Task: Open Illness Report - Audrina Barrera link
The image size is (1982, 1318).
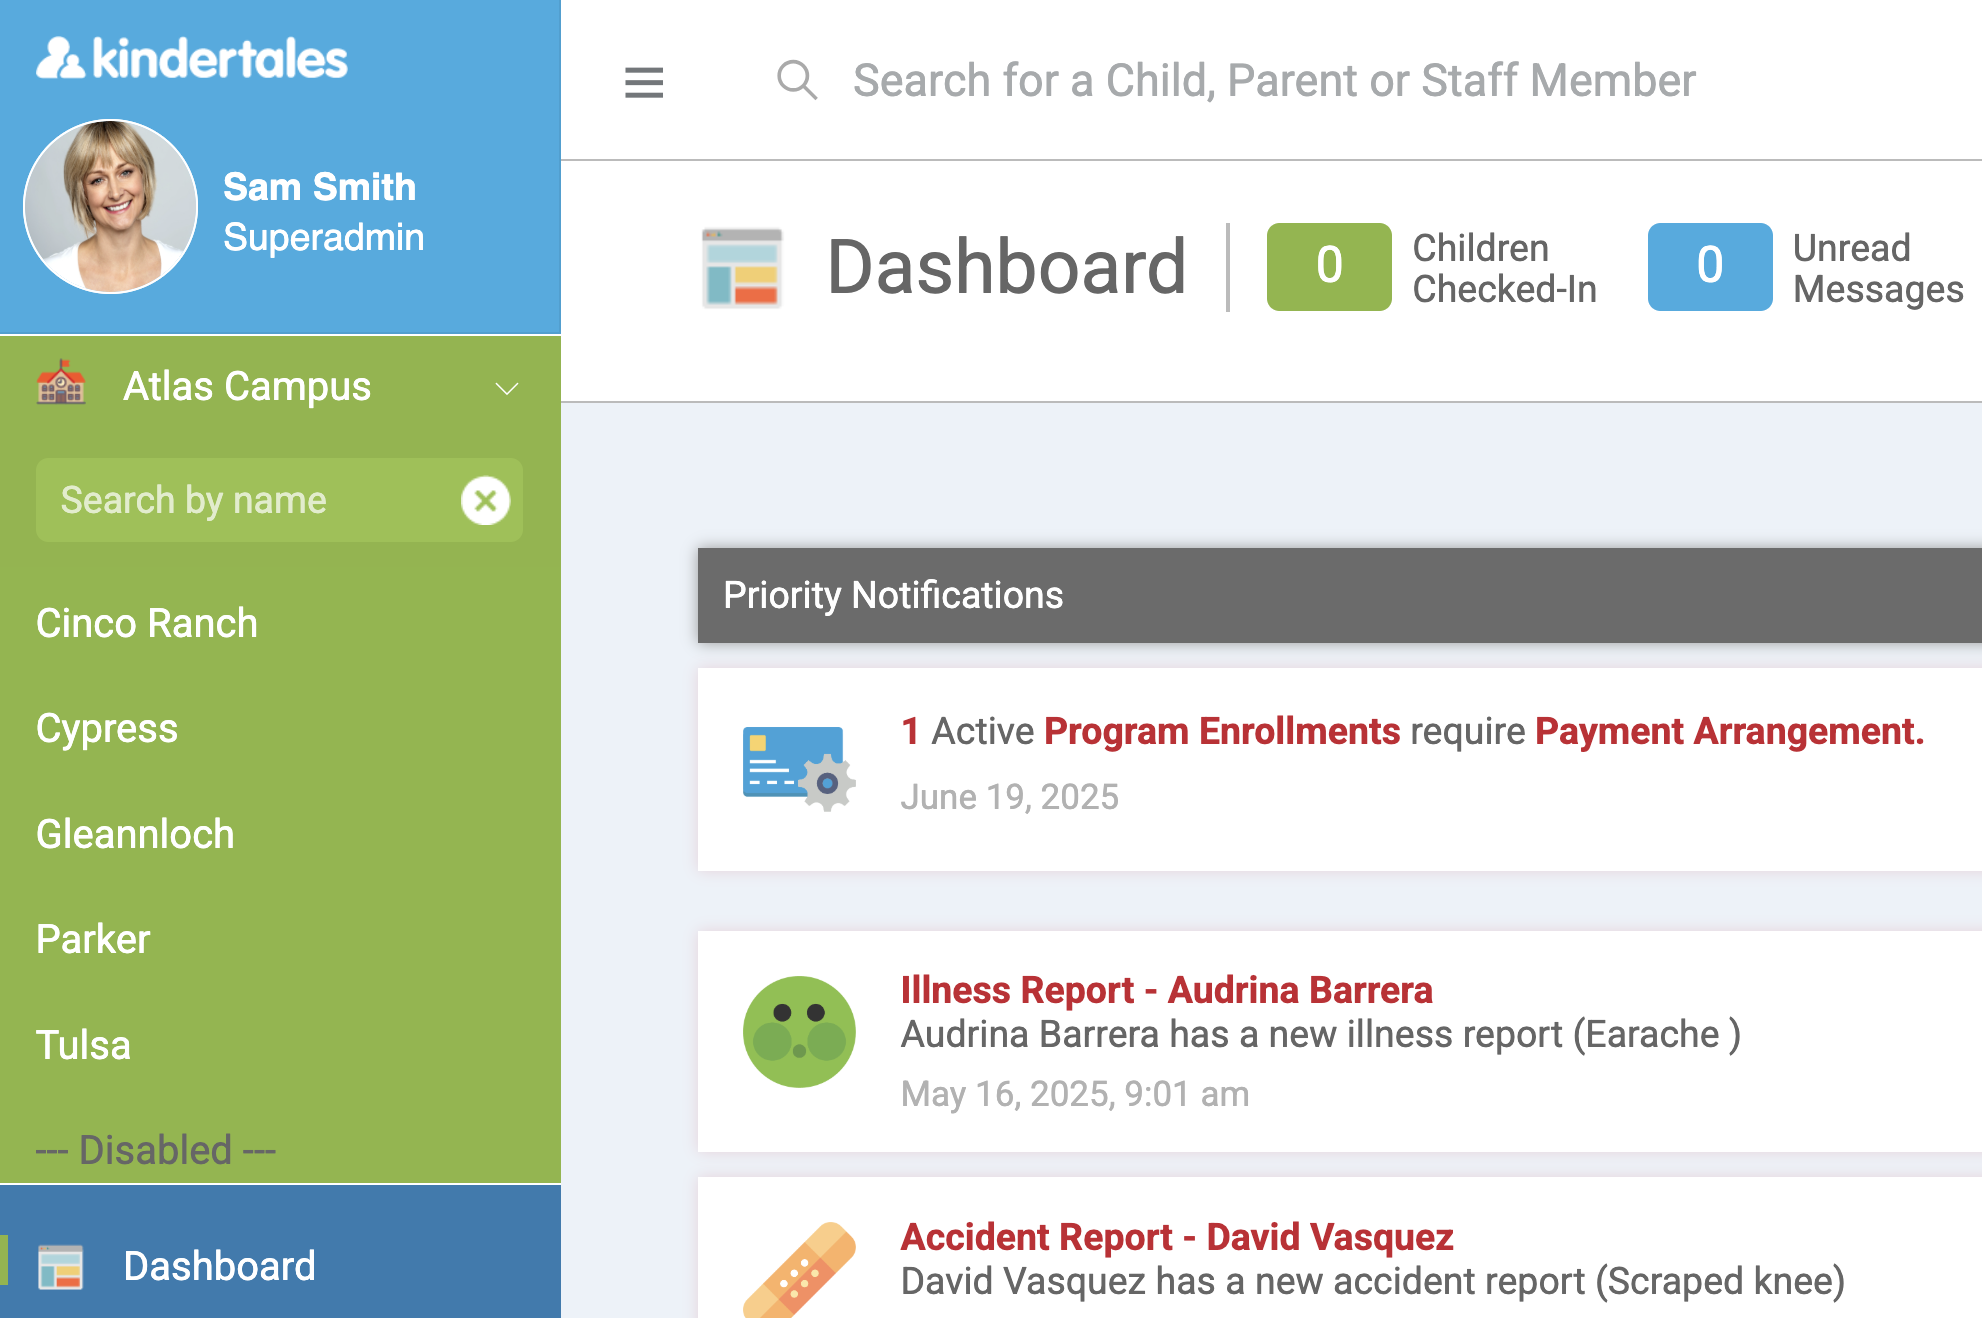Action: [x=1166, y=990]
